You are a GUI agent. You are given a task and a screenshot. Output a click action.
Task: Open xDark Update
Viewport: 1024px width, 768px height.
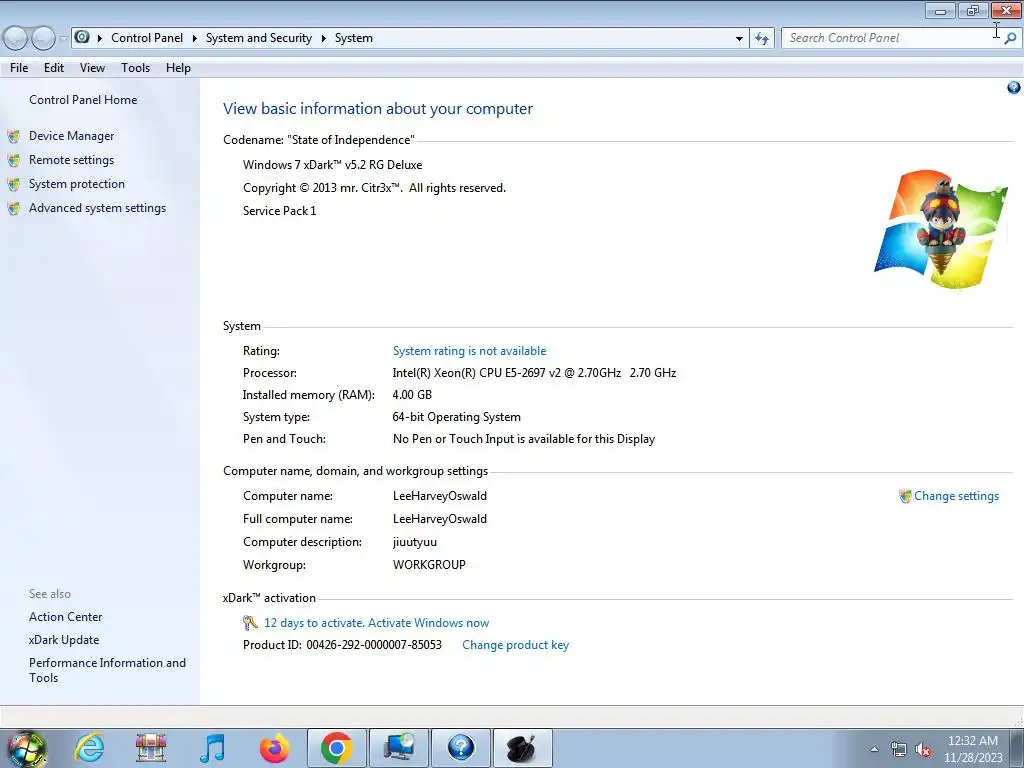coord(64,640)
